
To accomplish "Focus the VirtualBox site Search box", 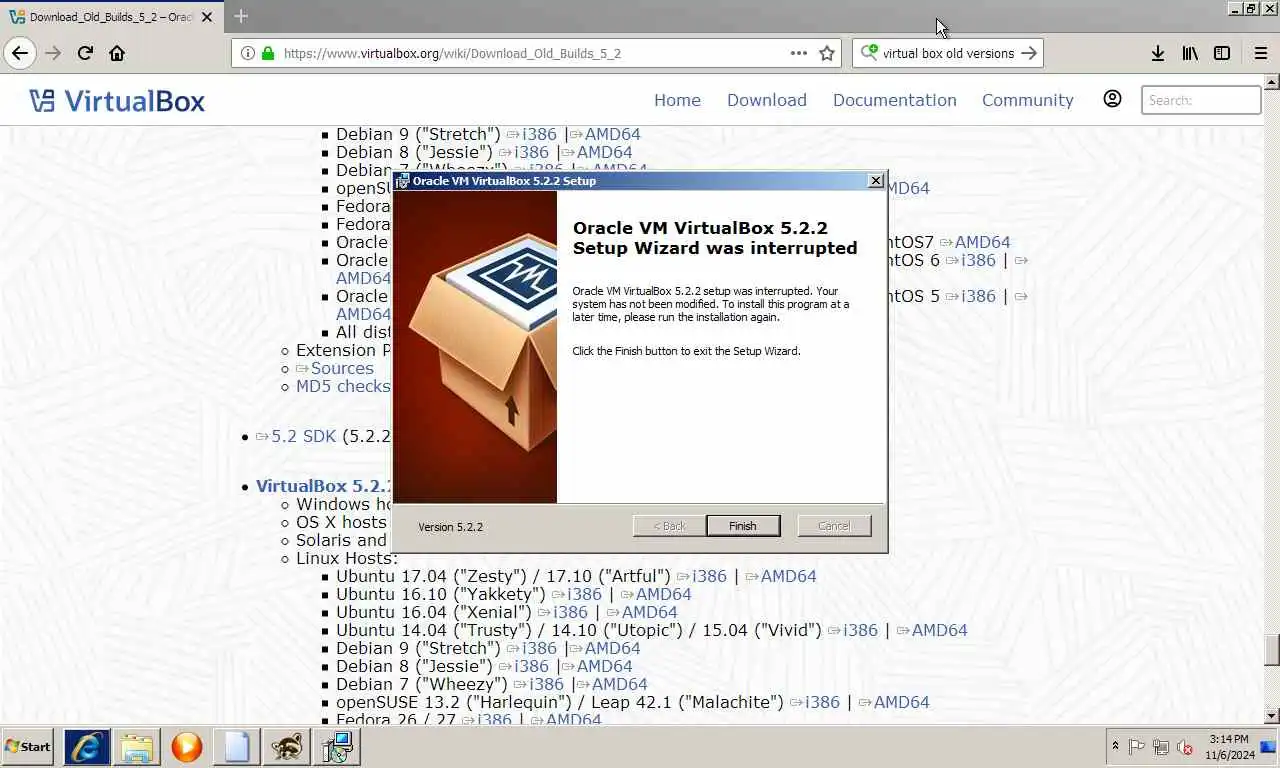I will (x=1201, y=100).
